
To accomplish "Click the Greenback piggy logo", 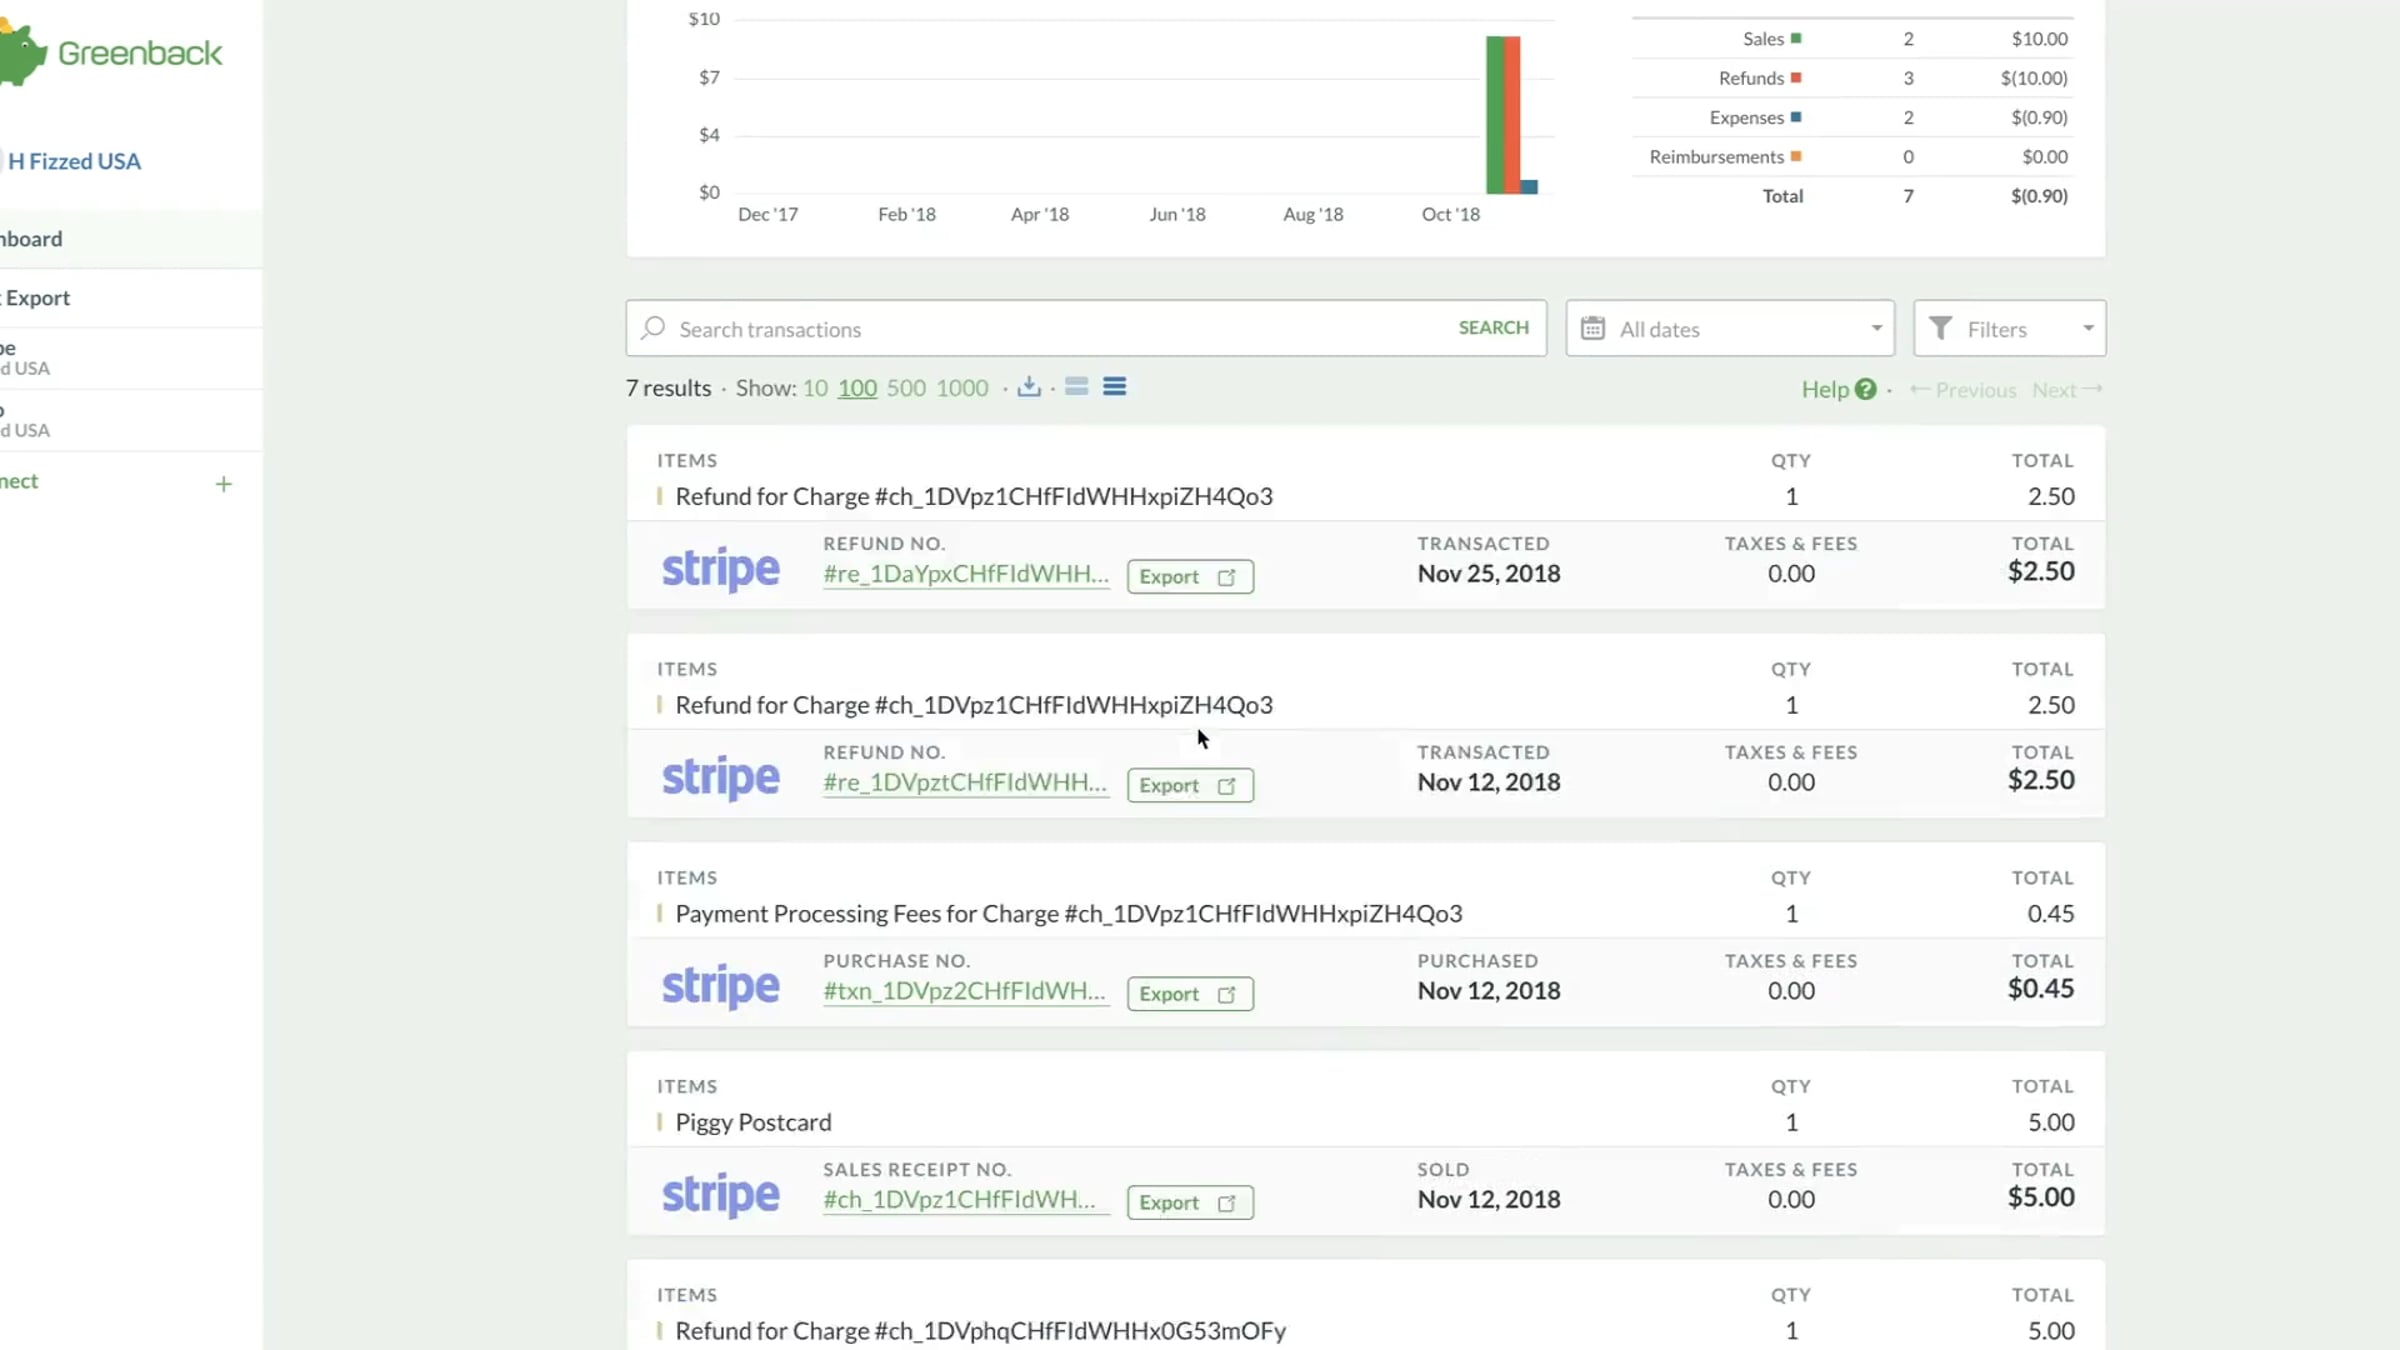I will pyautogui.click(x=24, y=54).
